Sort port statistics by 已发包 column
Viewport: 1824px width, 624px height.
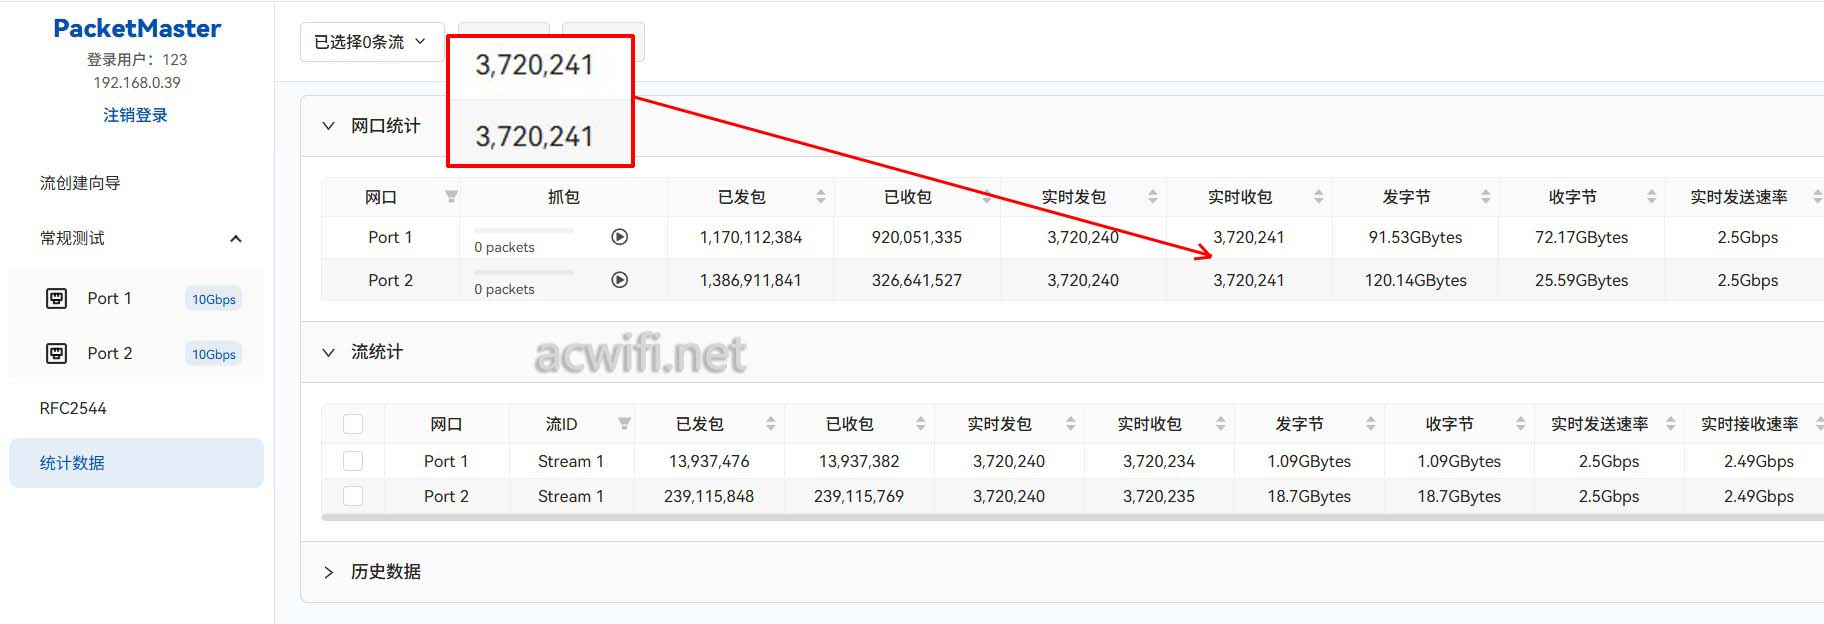[x=820, y=197]
